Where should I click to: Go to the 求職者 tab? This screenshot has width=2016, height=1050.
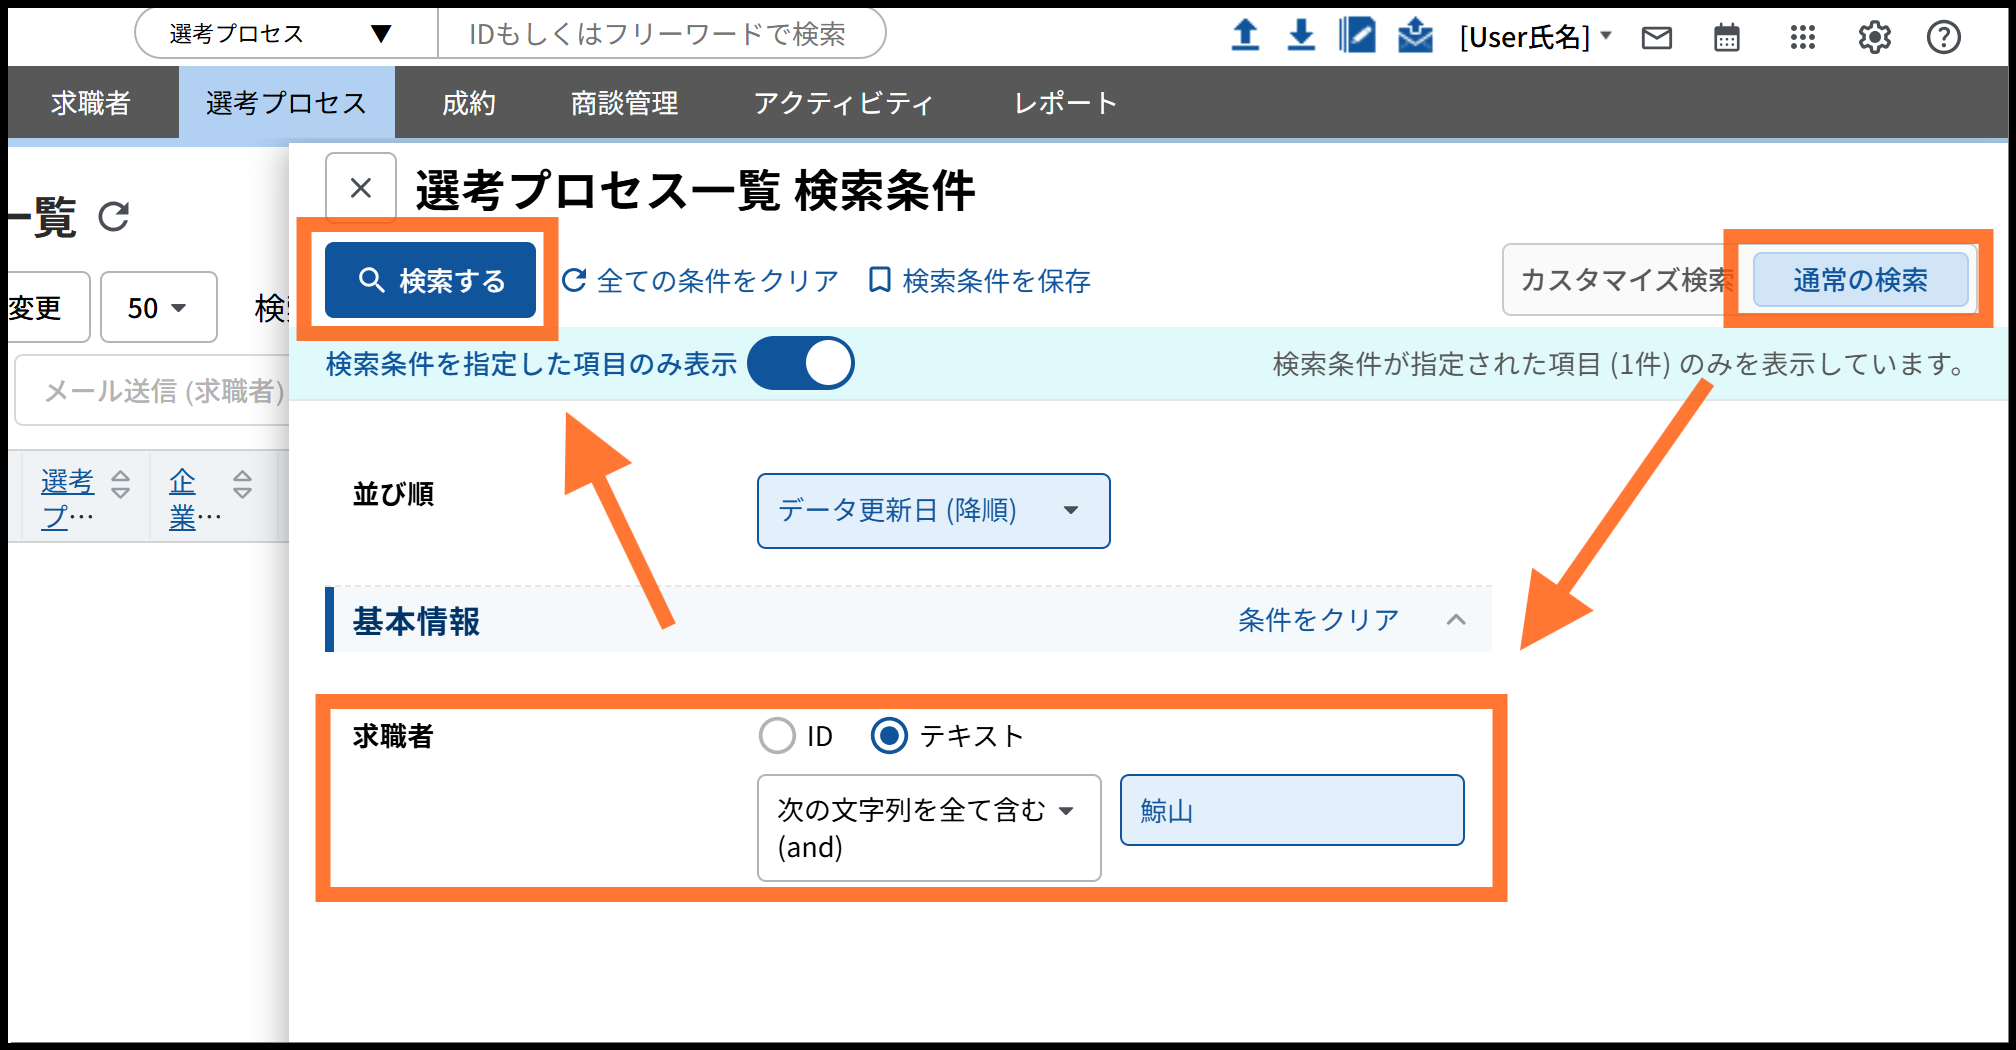91,102
